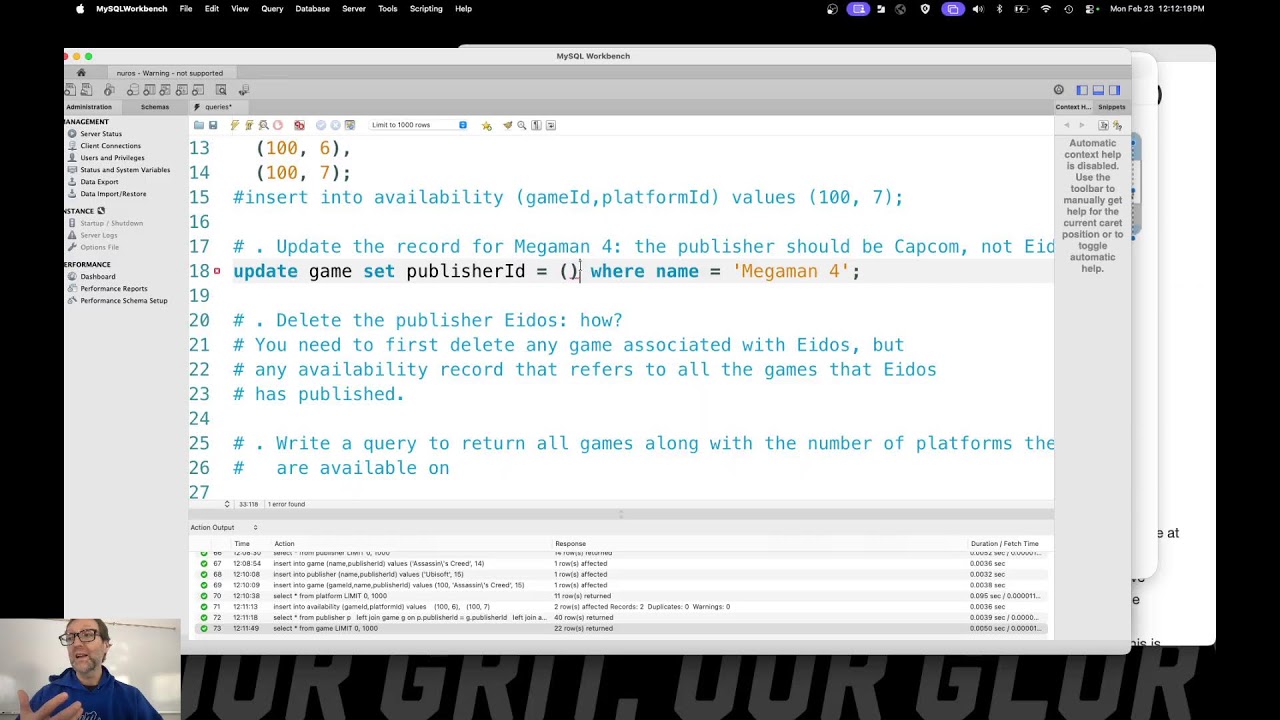The image size is (1280, 720).
Task: Toggle display of invisible characters icon
Action: pos(536,125)
